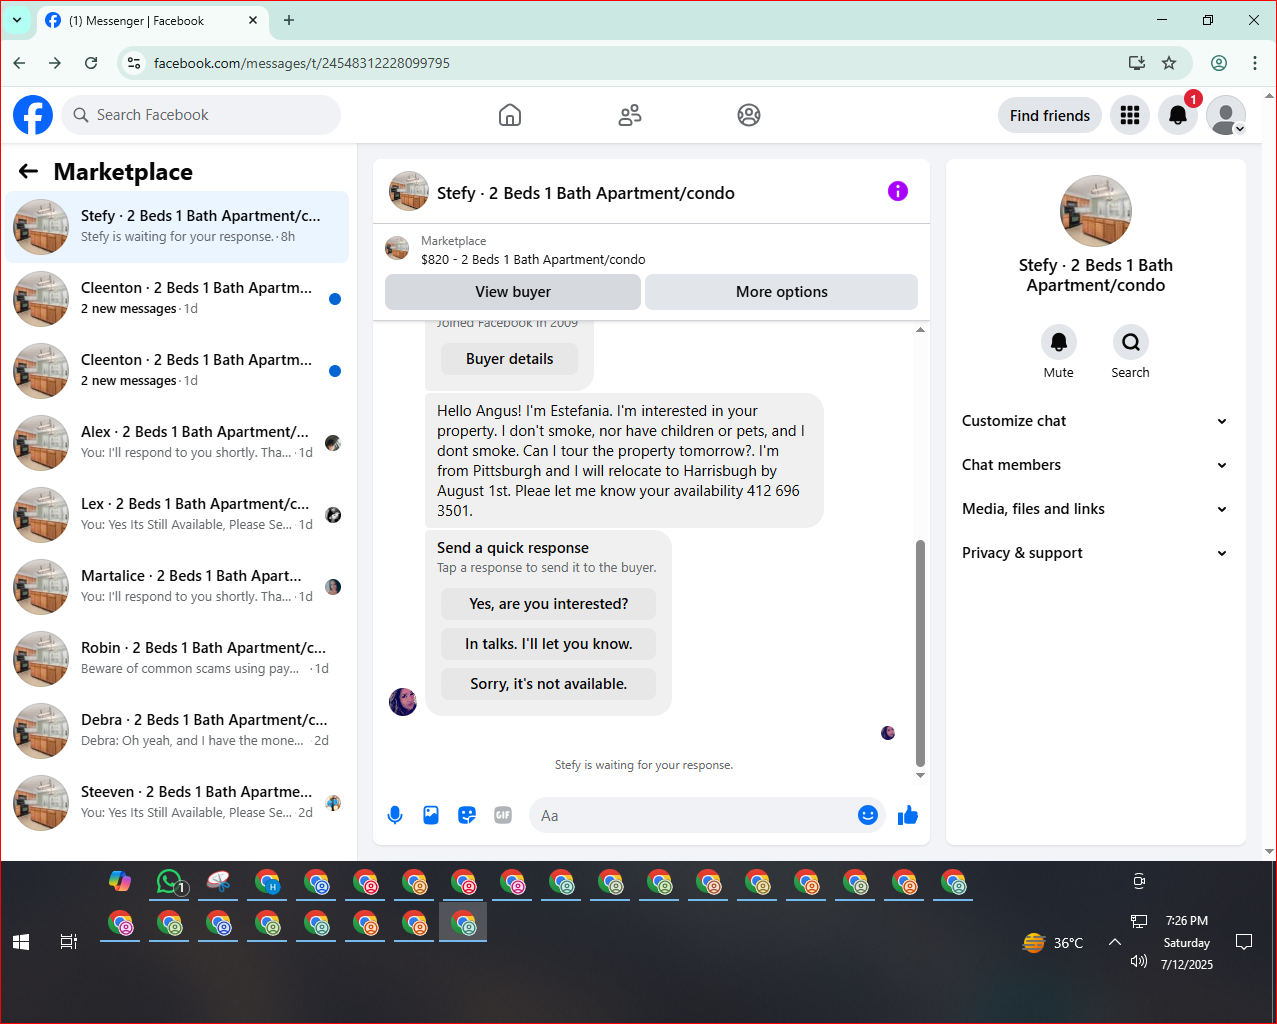Open Chrome's three-dot menu
Image resolution: width=1277 pixels, height=1024 pixels.
pos(1255,63)
